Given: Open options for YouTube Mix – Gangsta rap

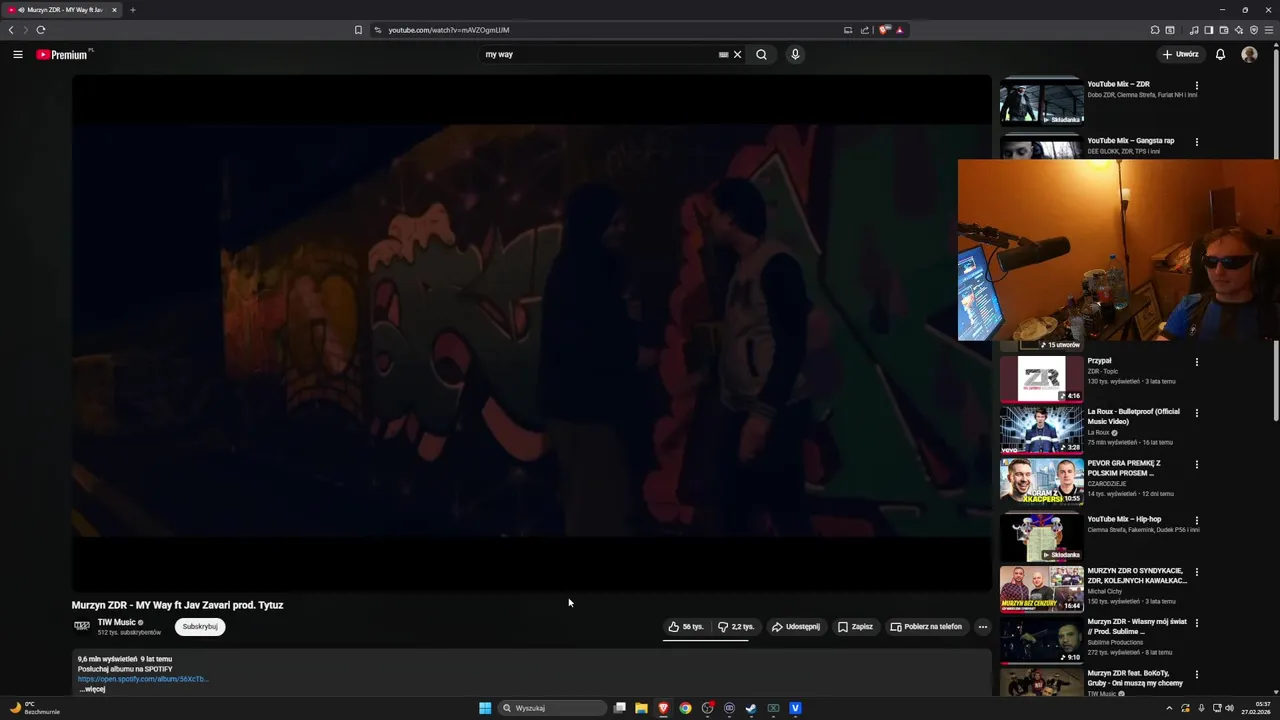Looking at the screenshot, I should coord(1197,142).
